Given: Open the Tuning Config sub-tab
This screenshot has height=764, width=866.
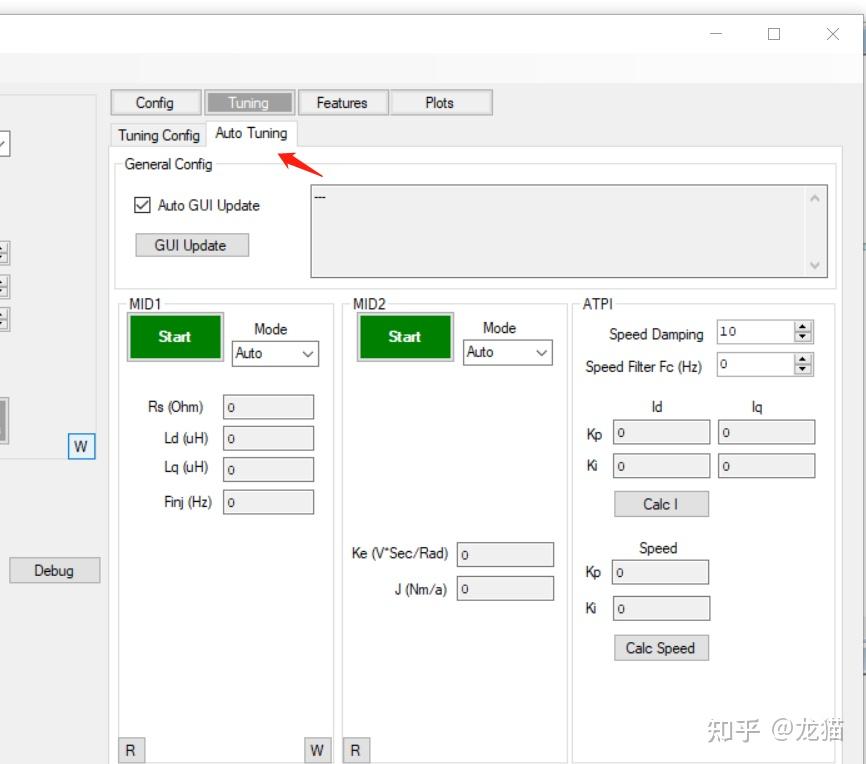Looking at the screenshot, I should (157, 134).
